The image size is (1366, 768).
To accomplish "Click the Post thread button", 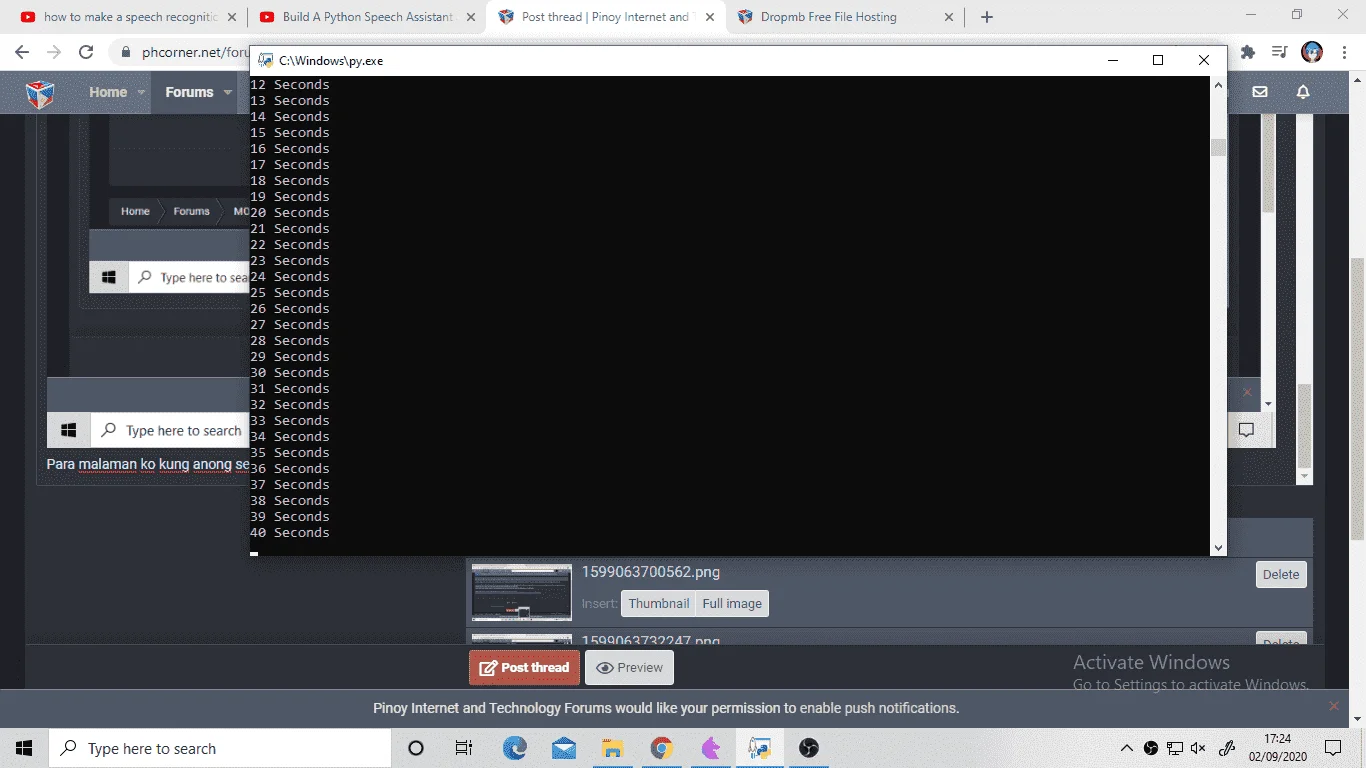I will click(524, 667).
